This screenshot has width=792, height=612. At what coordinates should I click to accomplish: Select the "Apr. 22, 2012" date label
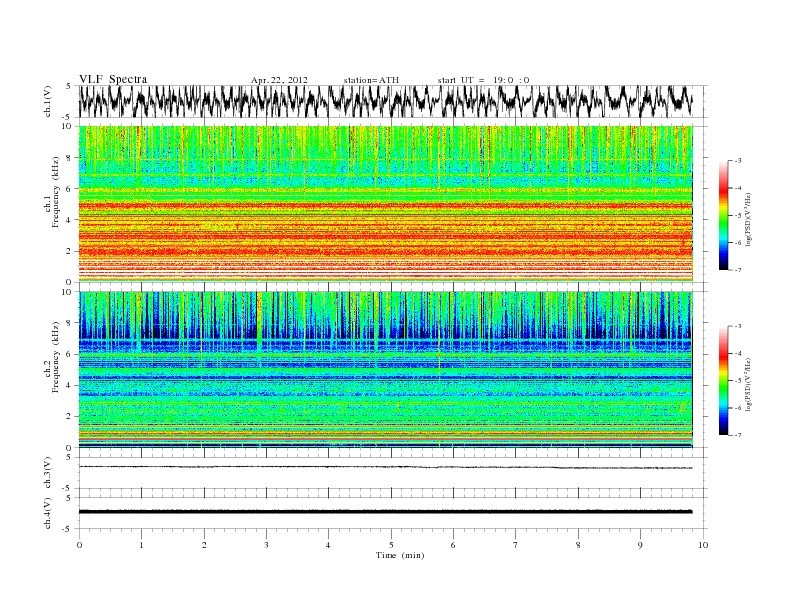coord(279,80)
